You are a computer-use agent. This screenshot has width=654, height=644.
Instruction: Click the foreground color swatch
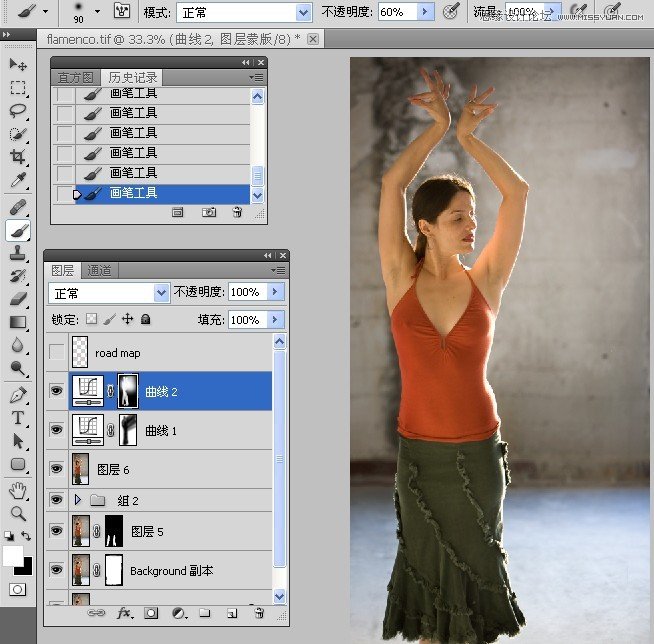coord(13,556)
